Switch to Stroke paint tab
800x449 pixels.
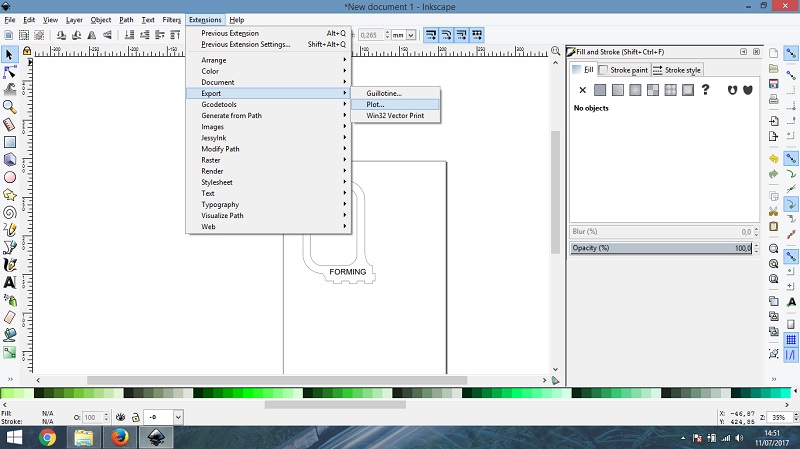tap(624, 70)
